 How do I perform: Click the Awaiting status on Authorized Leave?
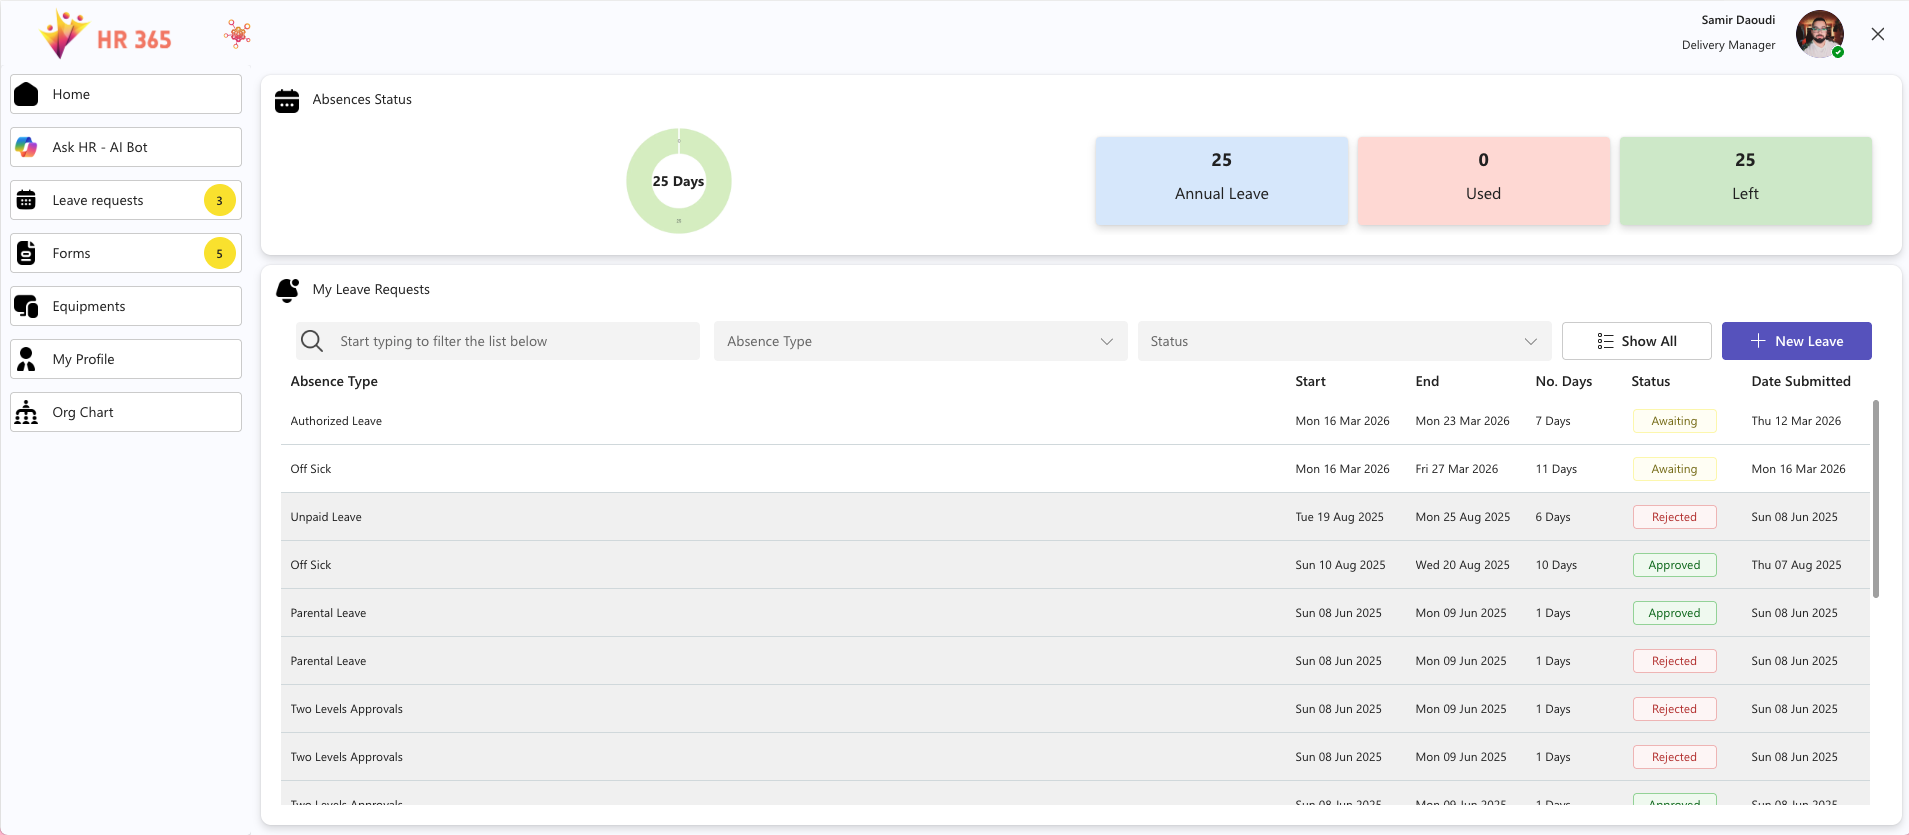click(1674, 421)
